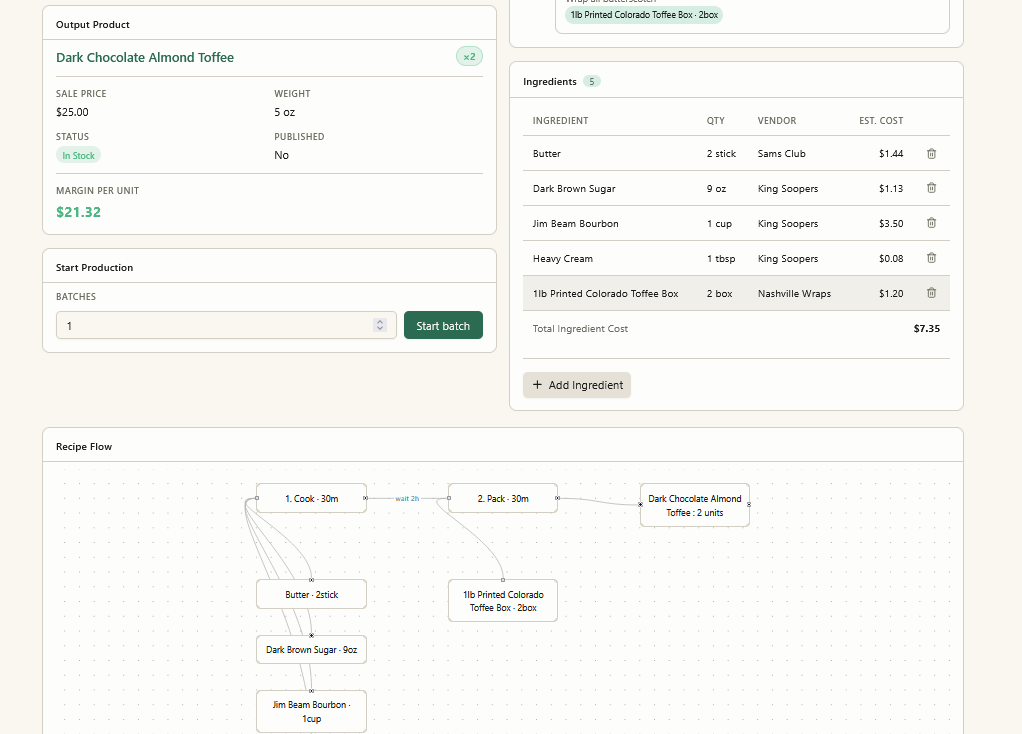Delete the Heavy Cream ingredient row

point(931,258)
